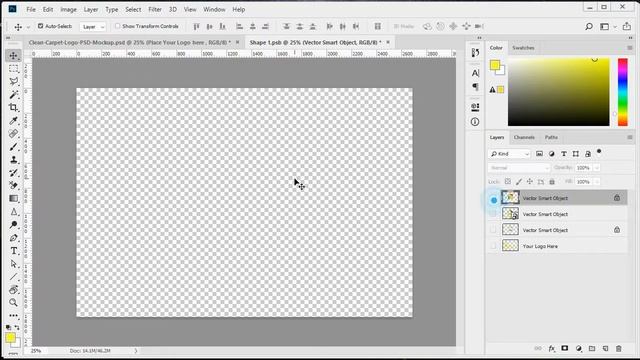640x360 pixels.
Task: Choose the Eyedropper tool
Action: (13, 121)
